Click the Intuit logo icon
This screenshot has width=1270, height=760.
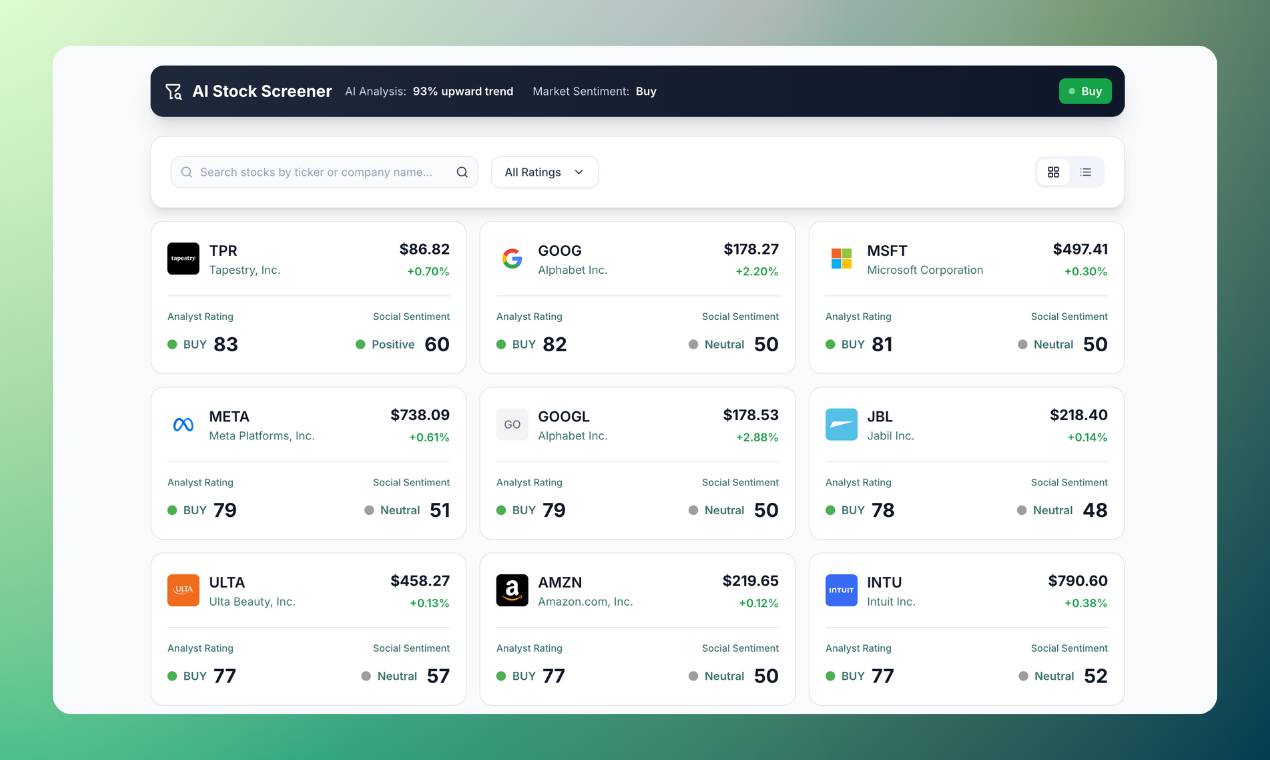pyautogui.click(x=841, y=590)
